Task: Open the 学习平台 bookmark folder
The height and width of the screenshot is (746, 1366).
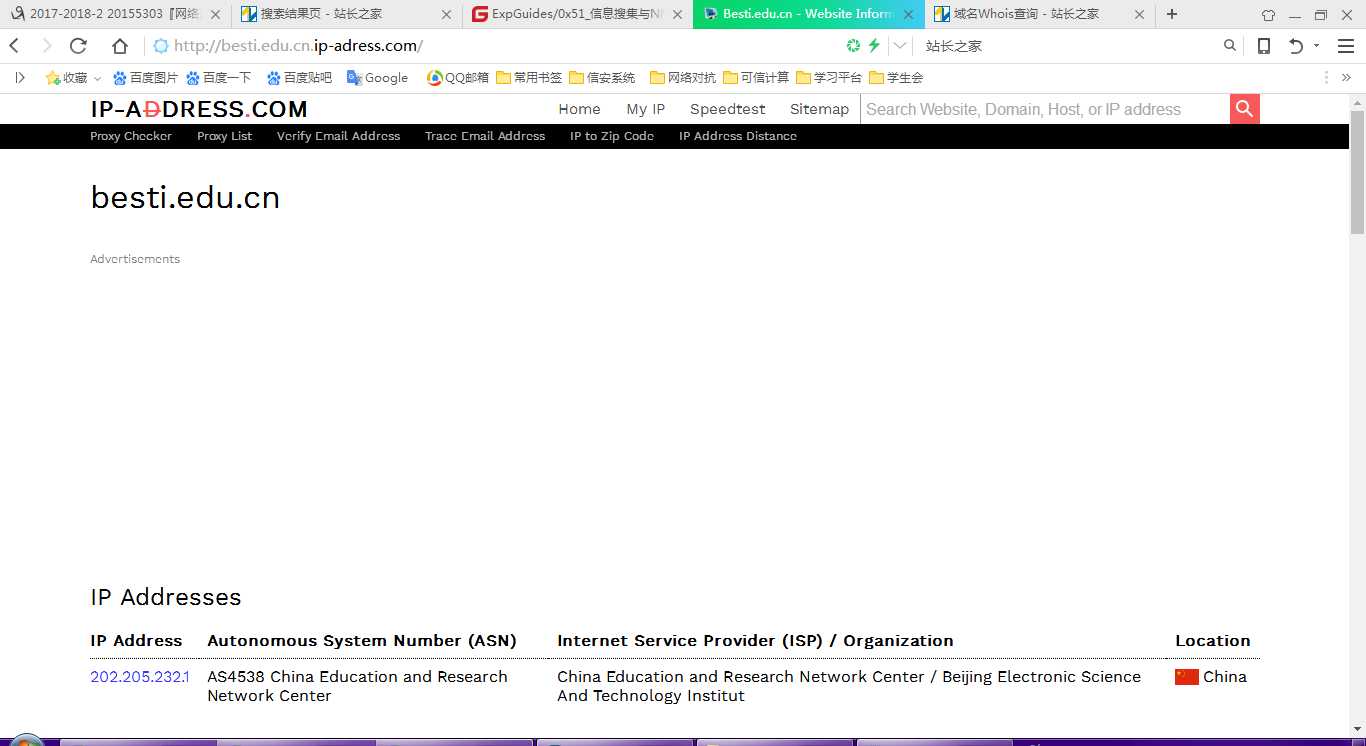Action: tap(829, 78)
